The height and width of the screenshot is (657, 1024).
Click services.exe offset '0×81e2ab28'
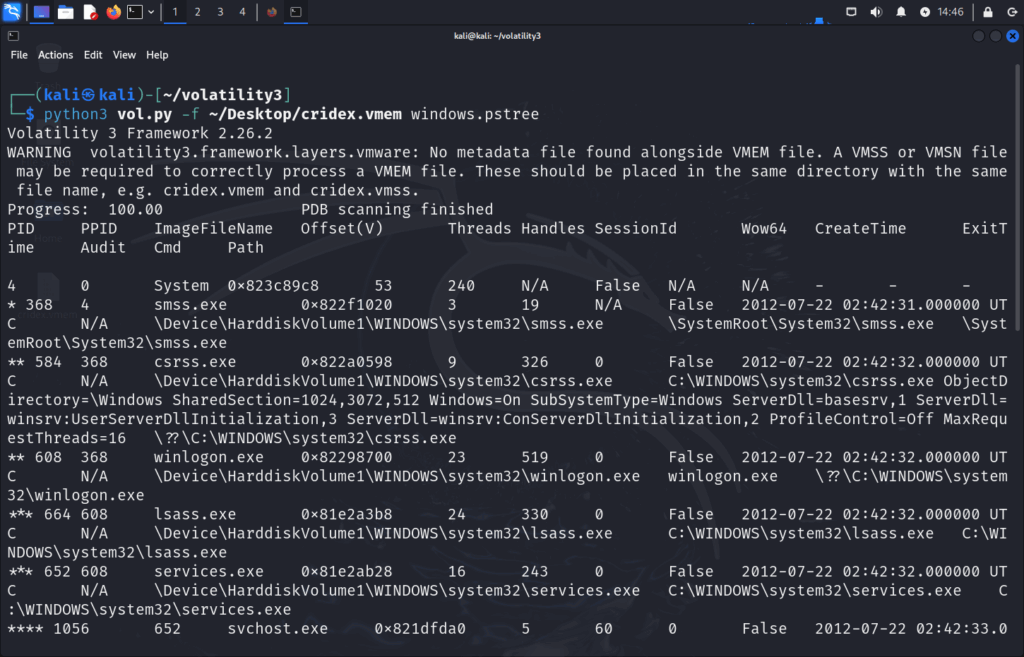click(x=347, y=571)
